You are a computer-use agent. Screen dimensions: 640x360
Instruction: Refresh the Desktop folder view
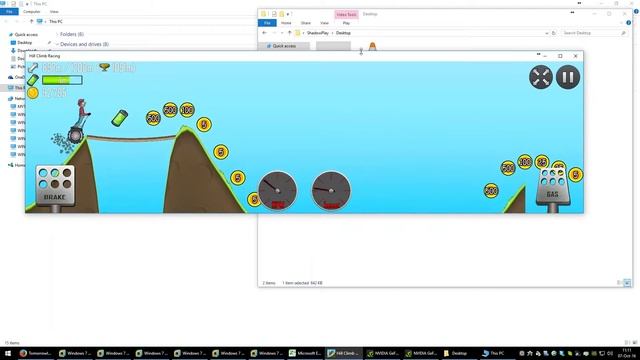coord(553,33)
